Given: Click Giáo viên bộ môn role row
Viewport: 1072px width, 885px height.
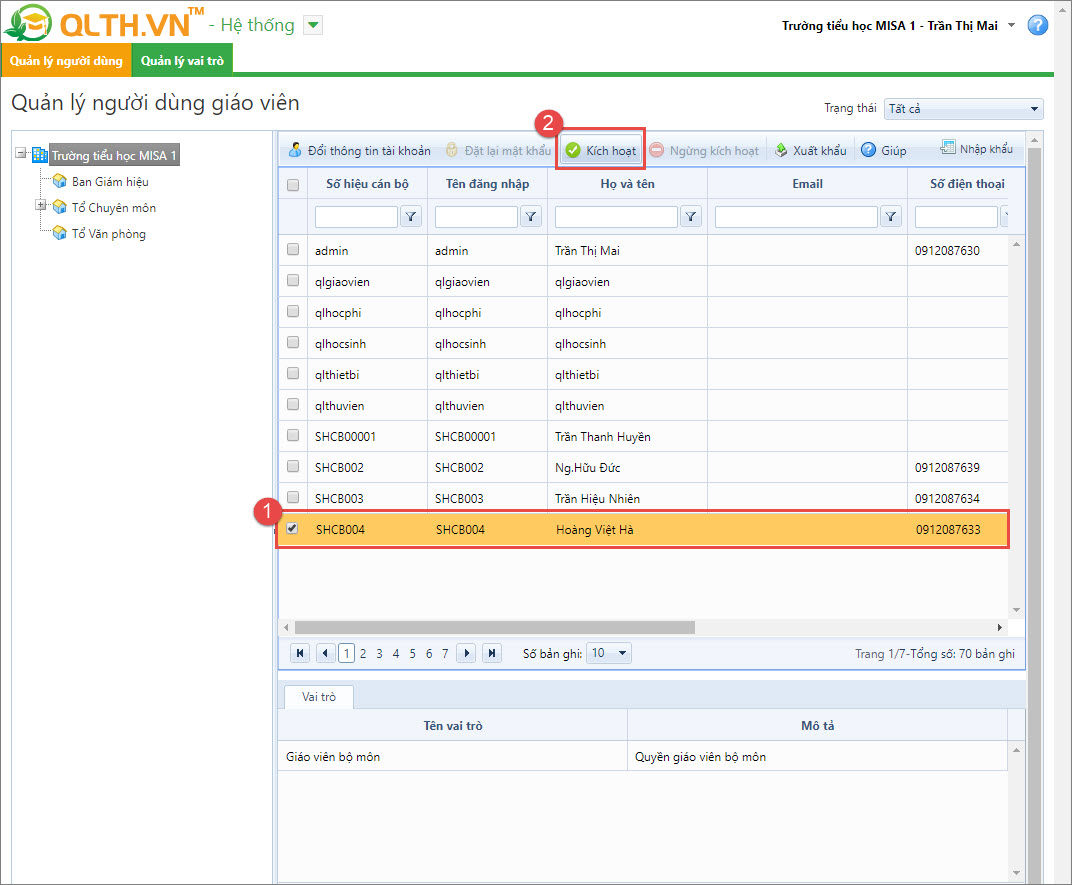Looking at the screenshot, I should click(643, 756).
